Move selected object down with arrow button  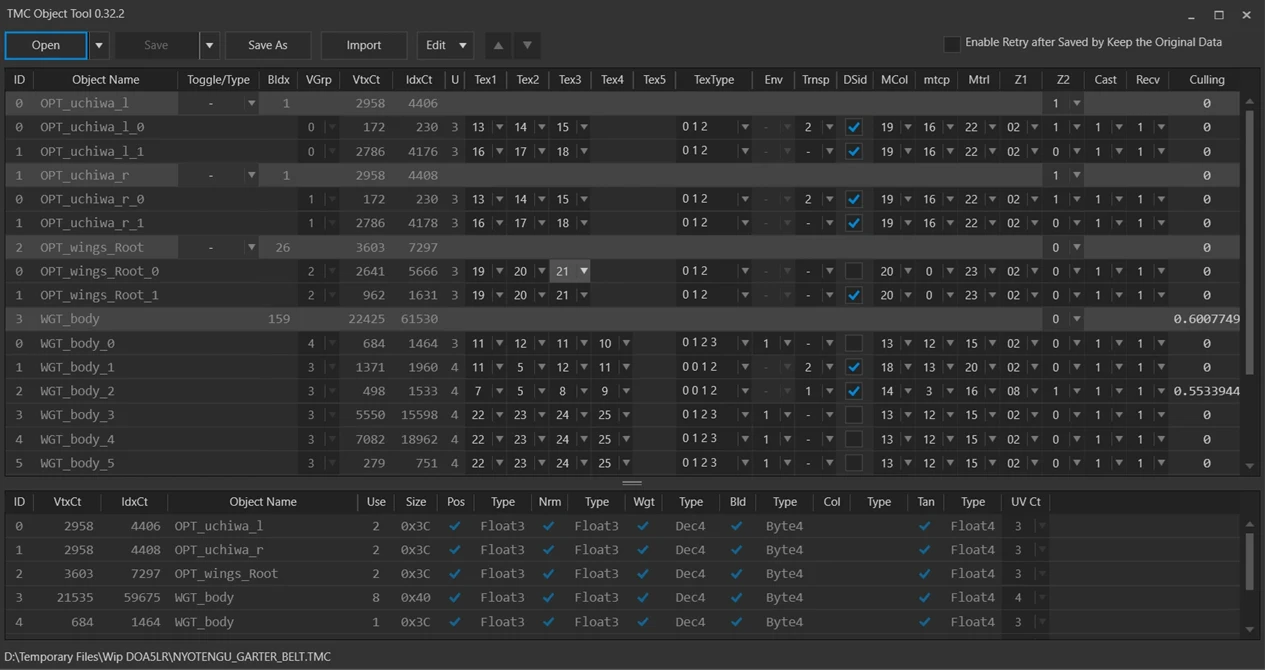527,45
